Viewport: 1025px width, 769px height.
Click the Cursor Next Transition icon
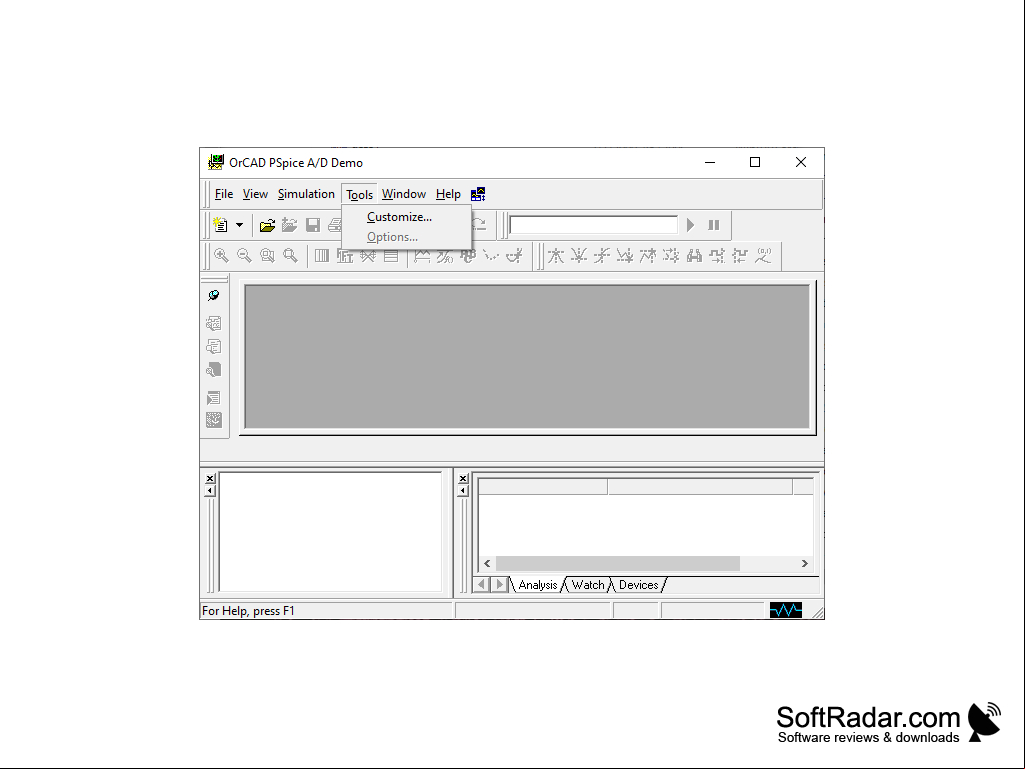717,256
